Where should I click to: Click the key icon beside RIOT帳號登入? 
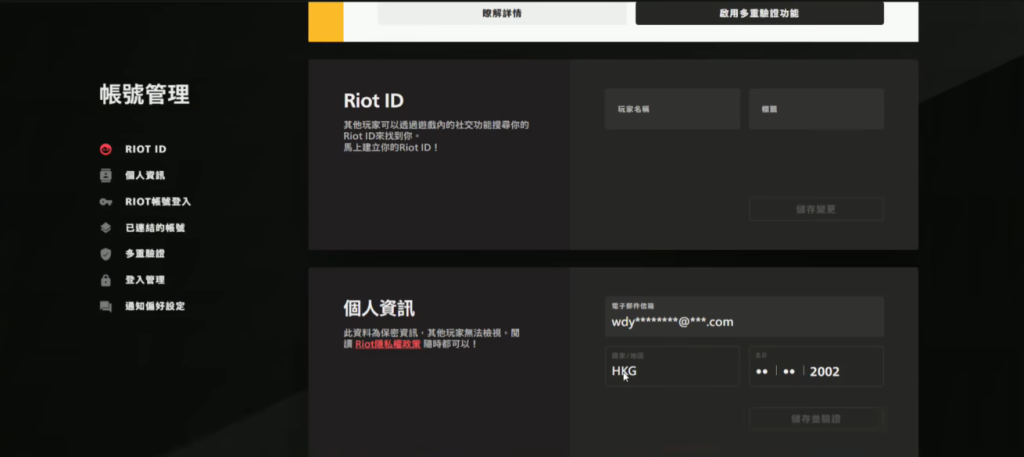tap(106, 202)
